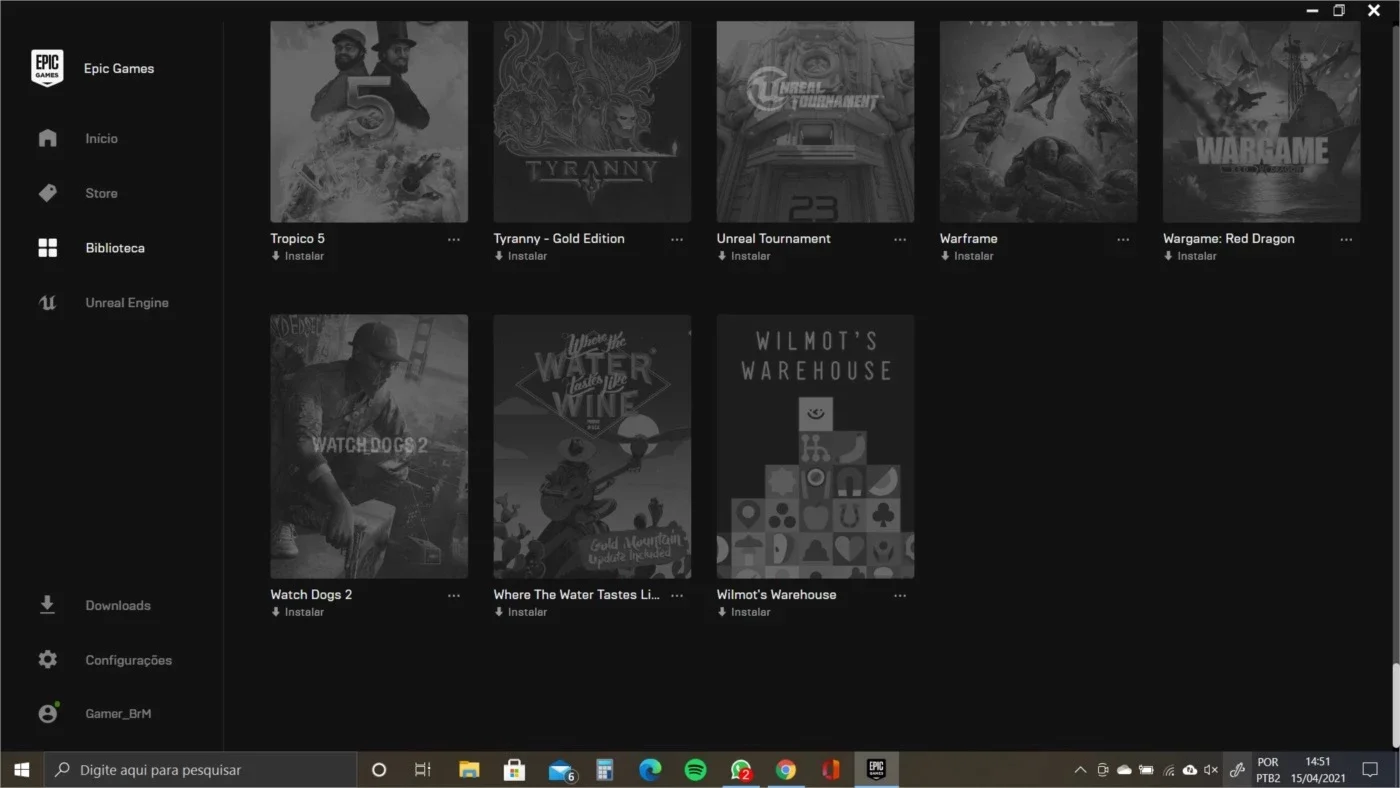Open Wilmot's Warehouse three-dots menu
1400x788 pixels.
point(900,595)
